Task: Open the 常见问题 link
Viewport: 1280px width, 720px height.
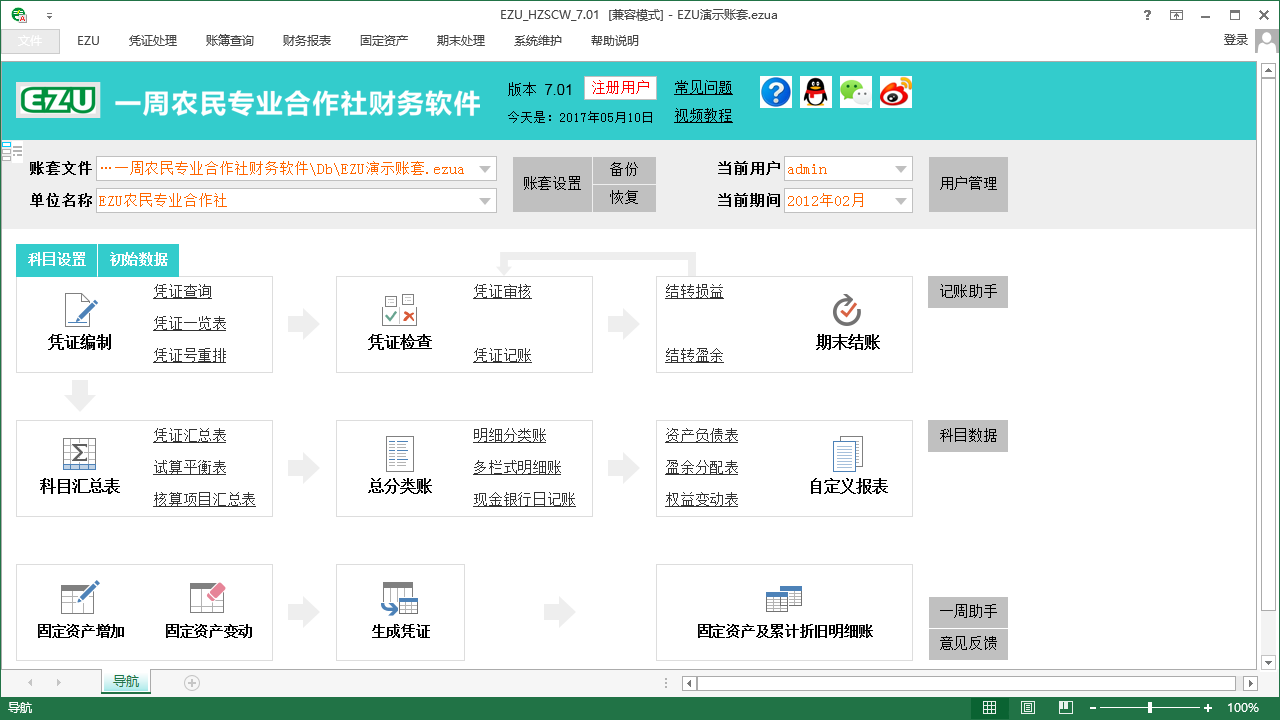Action: (703, 88)
